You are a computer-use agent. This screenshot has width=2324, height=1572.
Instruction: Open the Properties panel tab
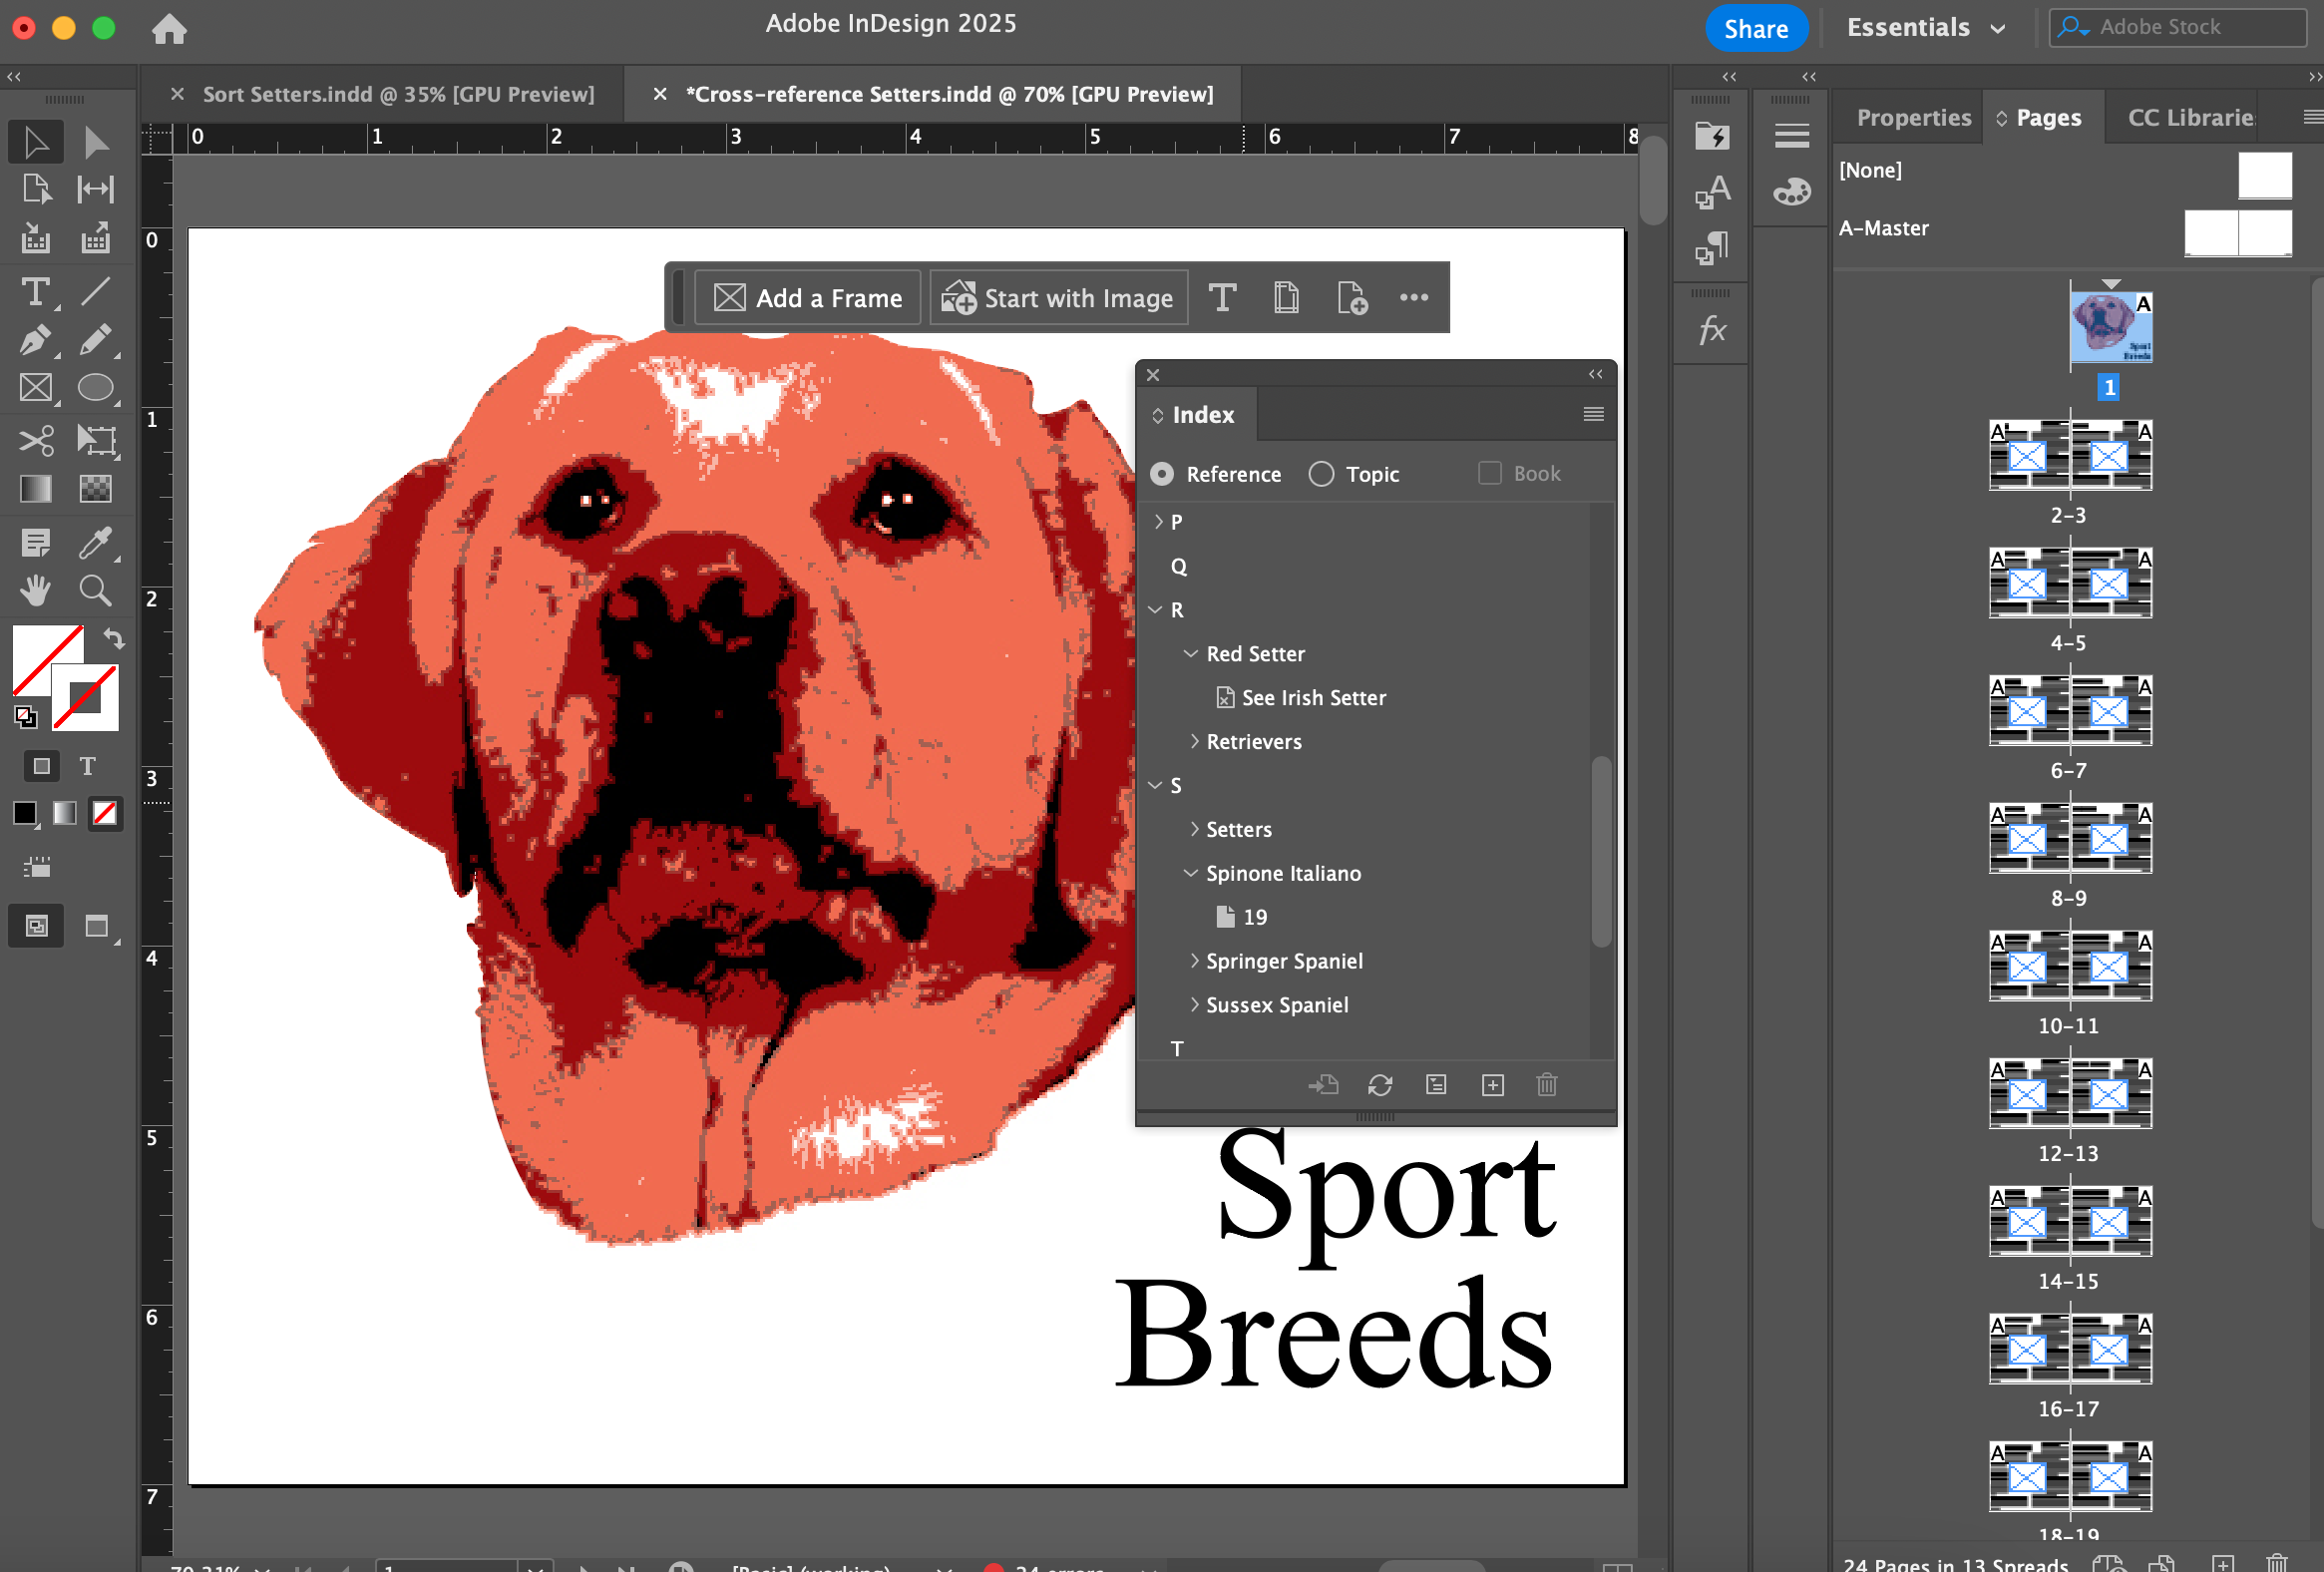[1913, 117]
